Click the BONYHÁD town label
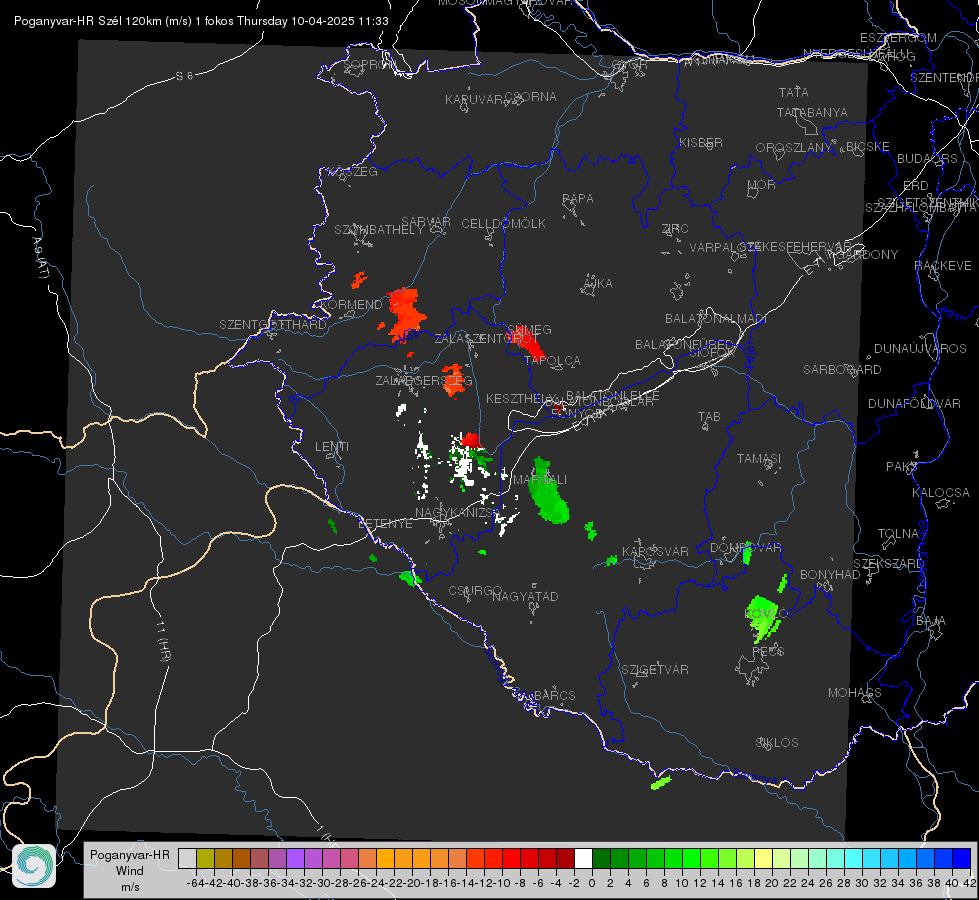 [x=830, y=575]
